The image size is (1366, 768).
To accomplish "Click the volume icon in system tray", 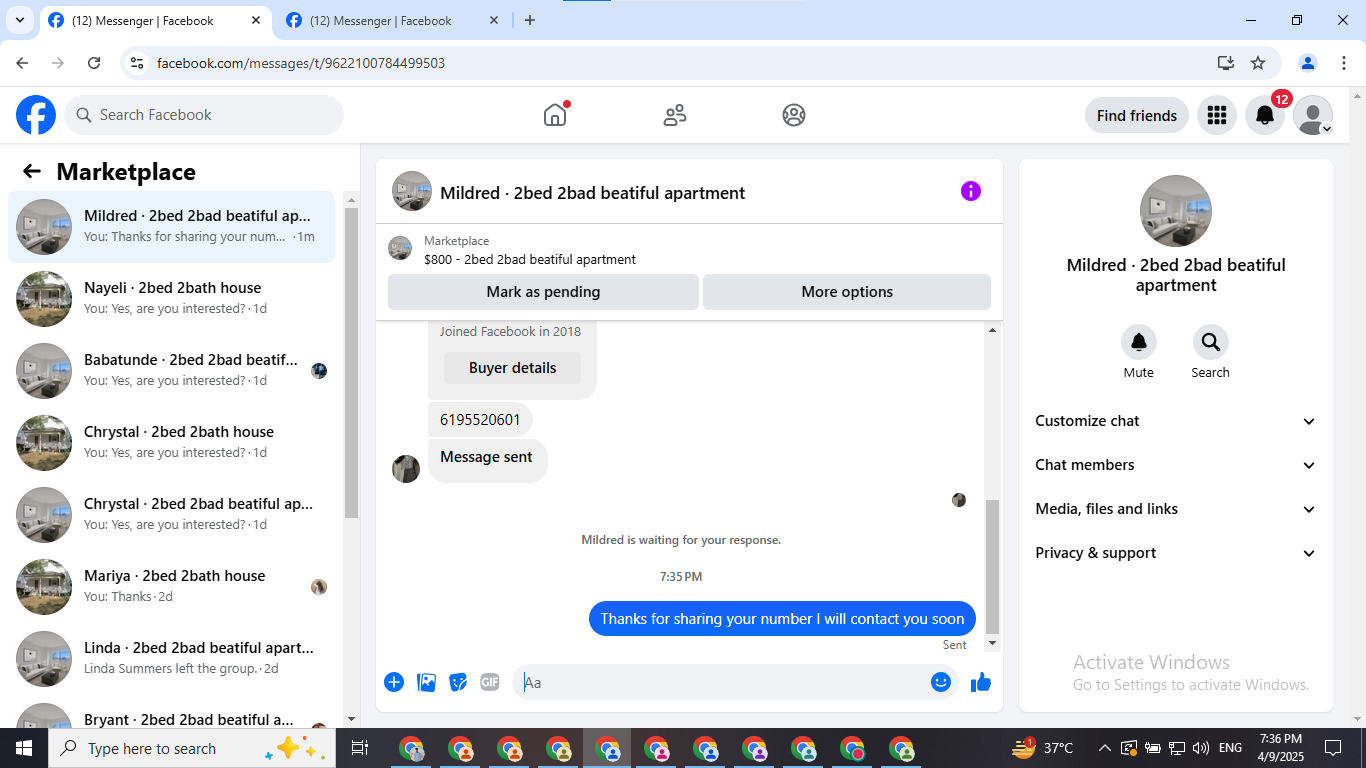I will pyautogui.click(x=1202, y=748).
